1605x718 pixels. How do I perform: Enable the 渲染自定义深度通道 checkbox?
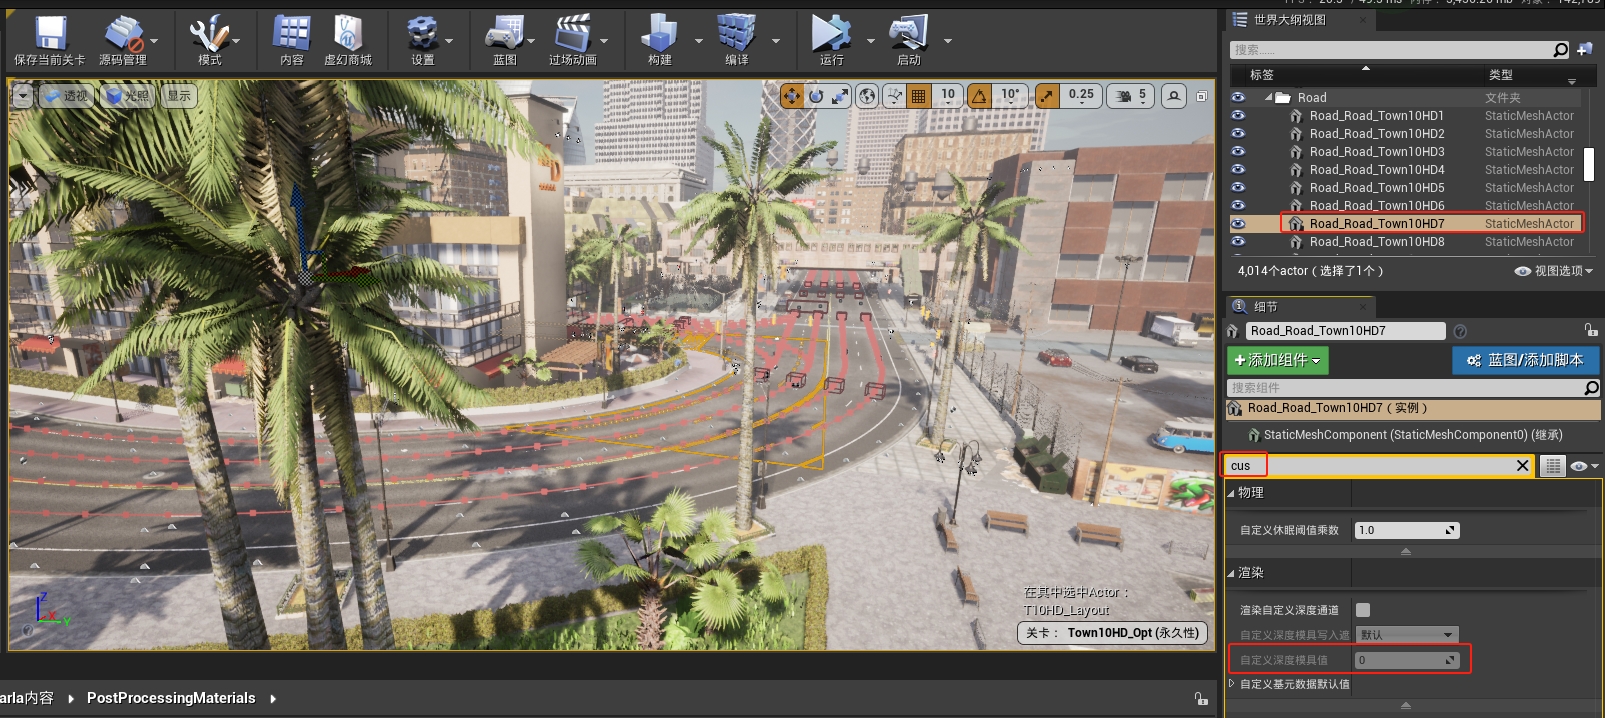tap(1363, 610)
